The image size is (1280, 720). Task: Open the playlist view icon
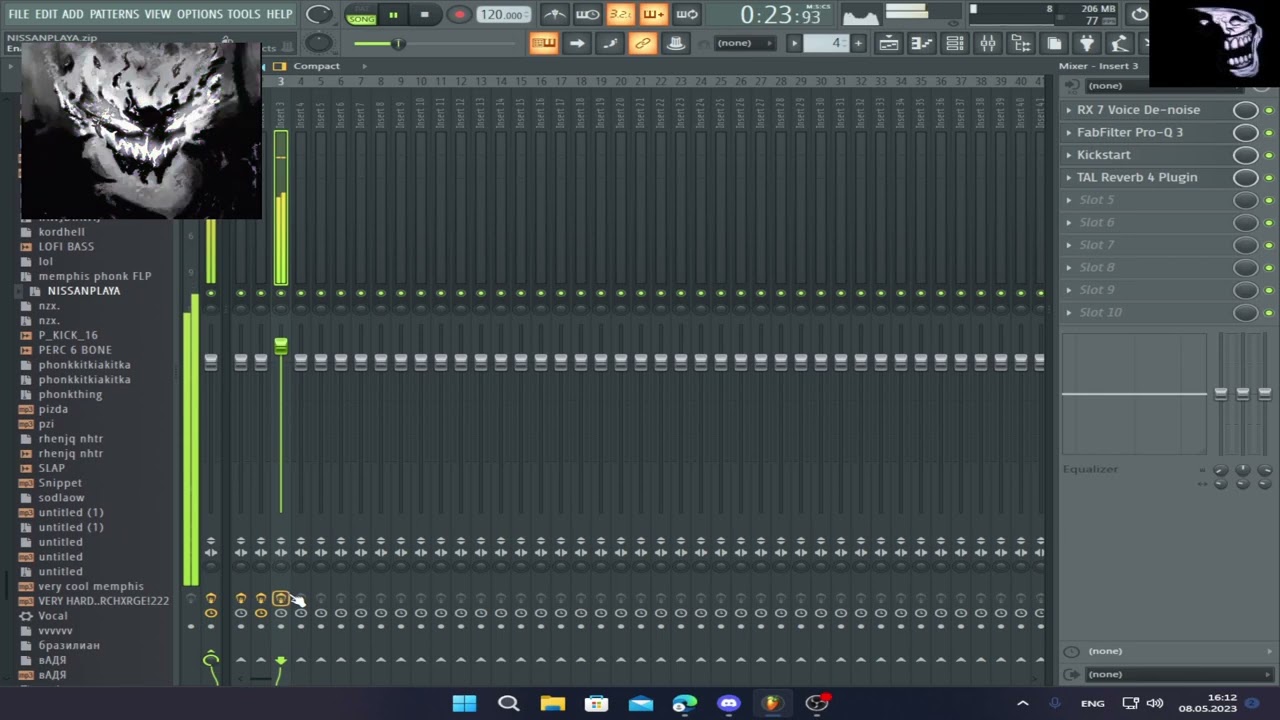click(888, 43)
